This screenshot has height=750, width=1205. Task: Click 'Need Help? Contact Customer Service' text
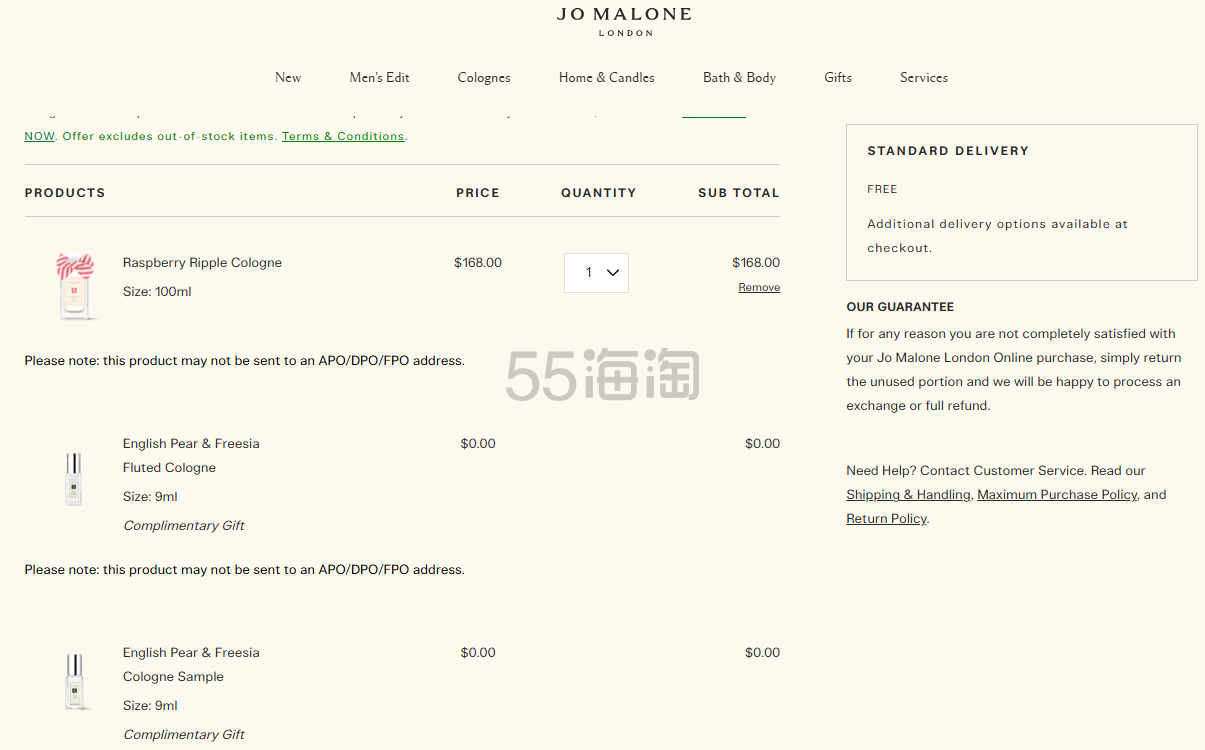point(966,471)
